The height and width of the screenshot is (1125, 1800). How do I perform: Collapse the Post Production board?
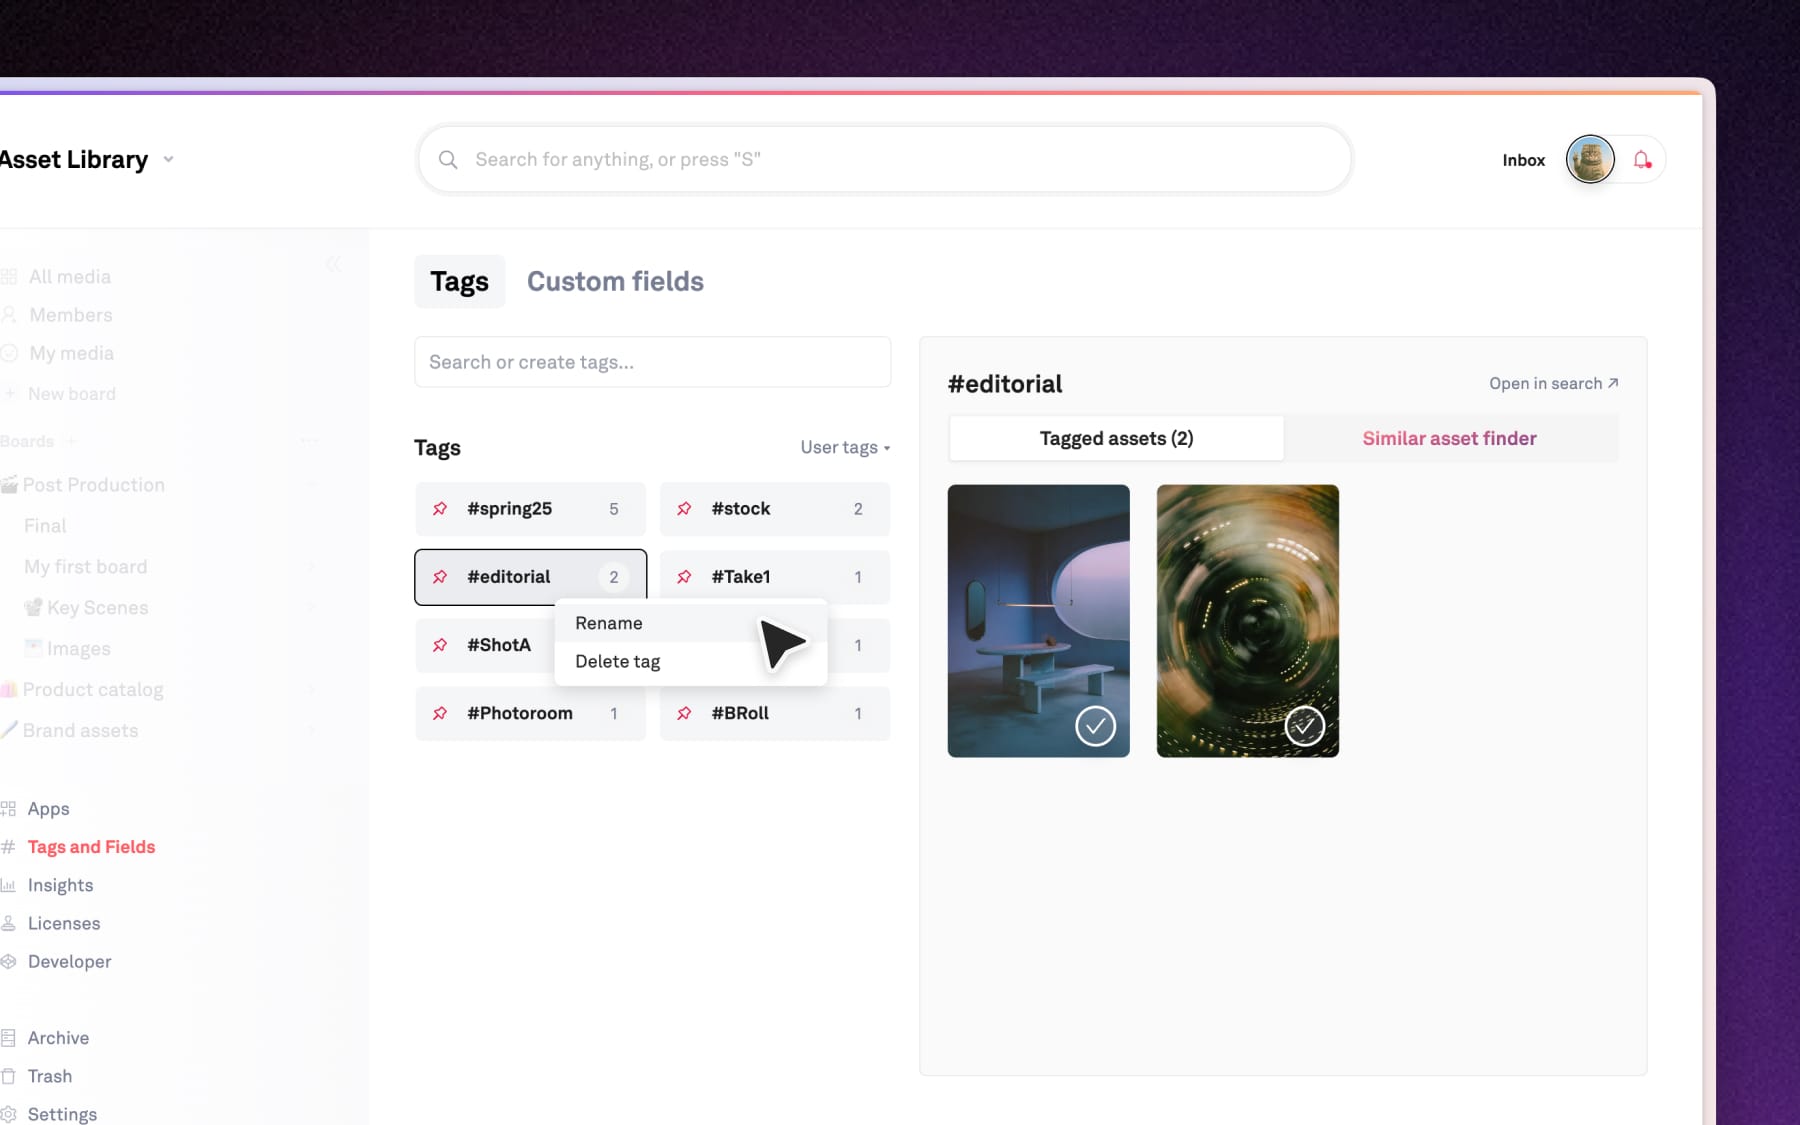pos(311,485)
